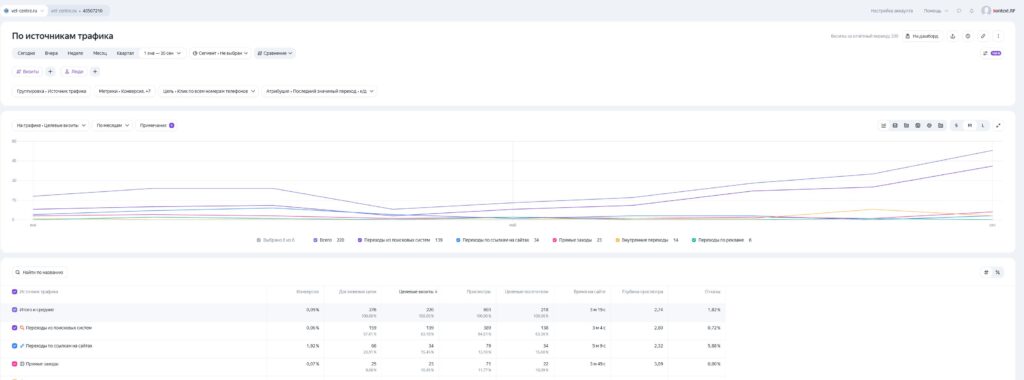Open the date range picker '1 янв — 20 сен'
This screenshot has width=1024, height=380.
163,54
